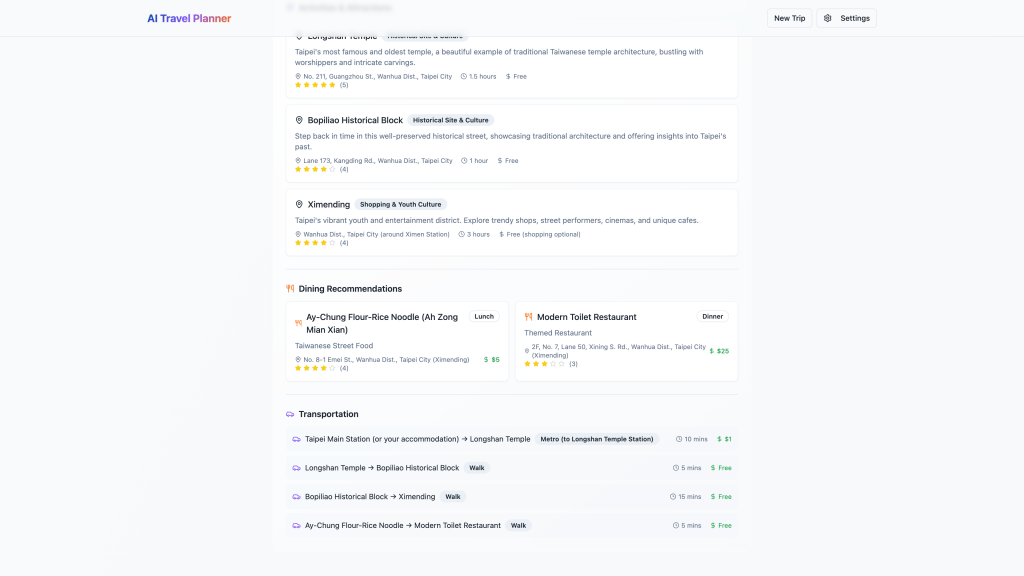This screenshot has height=576, width=1024.
Task: Click the Bopiliao Historical Block star rating
Action: click(x=316, y=169)
